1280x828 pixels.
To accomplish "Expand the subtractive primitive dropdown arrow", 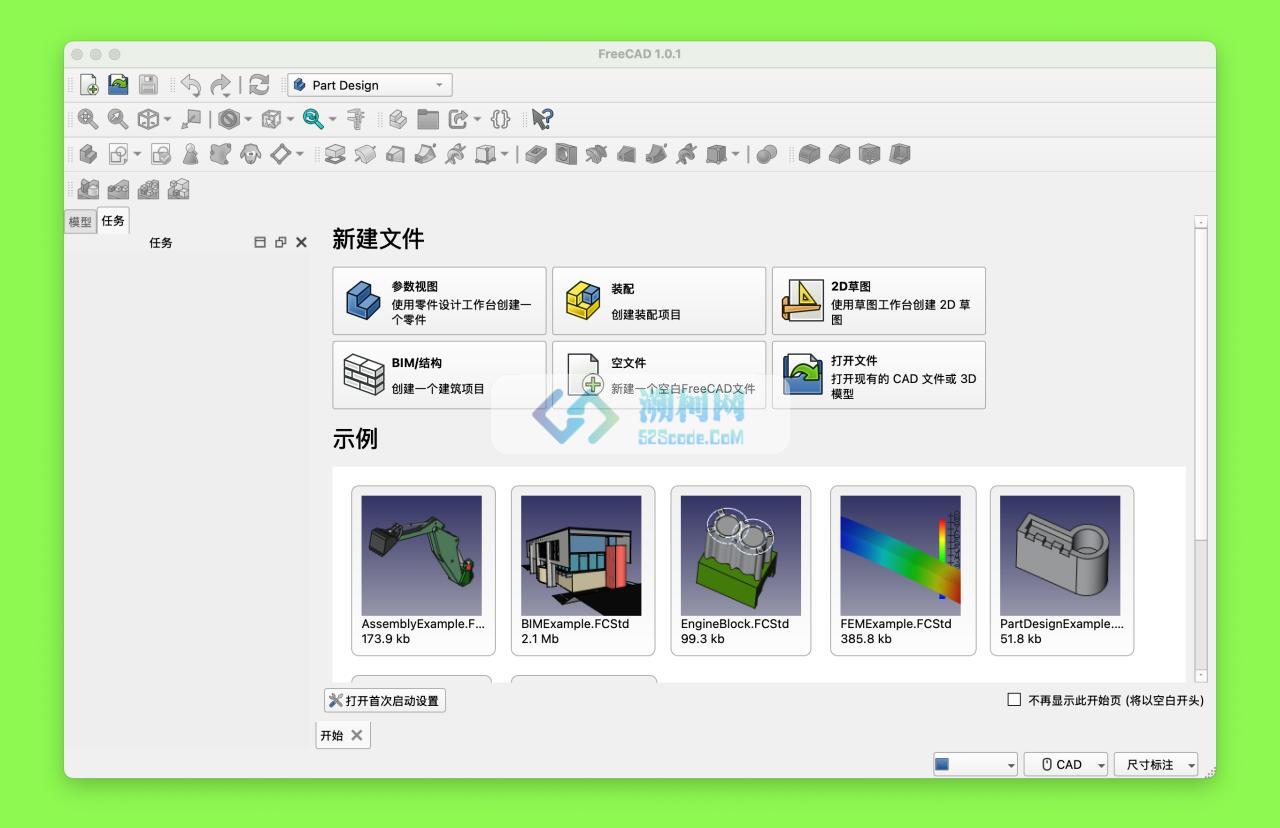I will (x=735, y=155).
